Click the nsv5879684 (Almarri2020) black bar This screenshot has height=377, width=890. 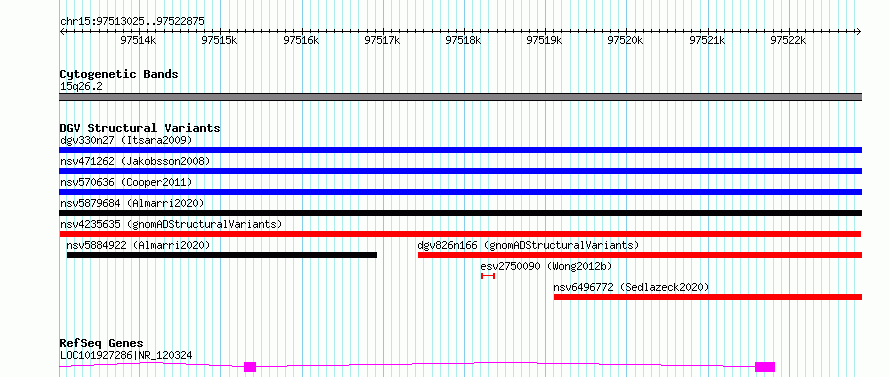[460, 213]
